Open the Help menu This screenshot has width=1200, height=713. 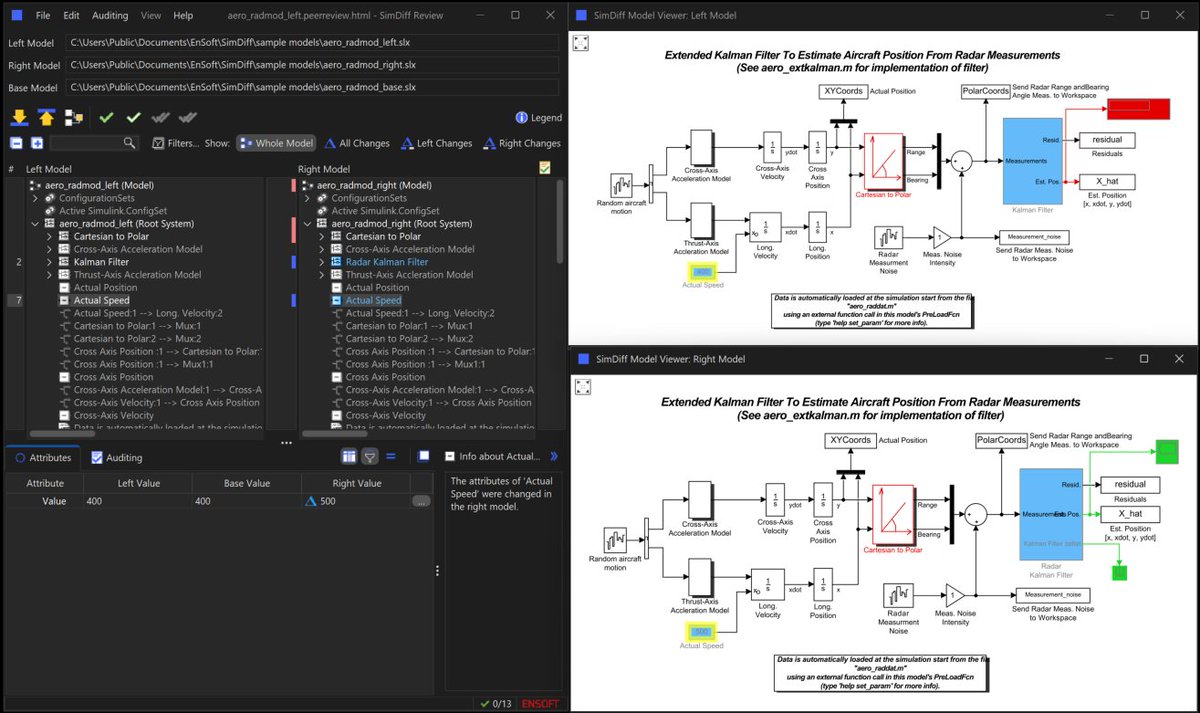pos(183,16)
